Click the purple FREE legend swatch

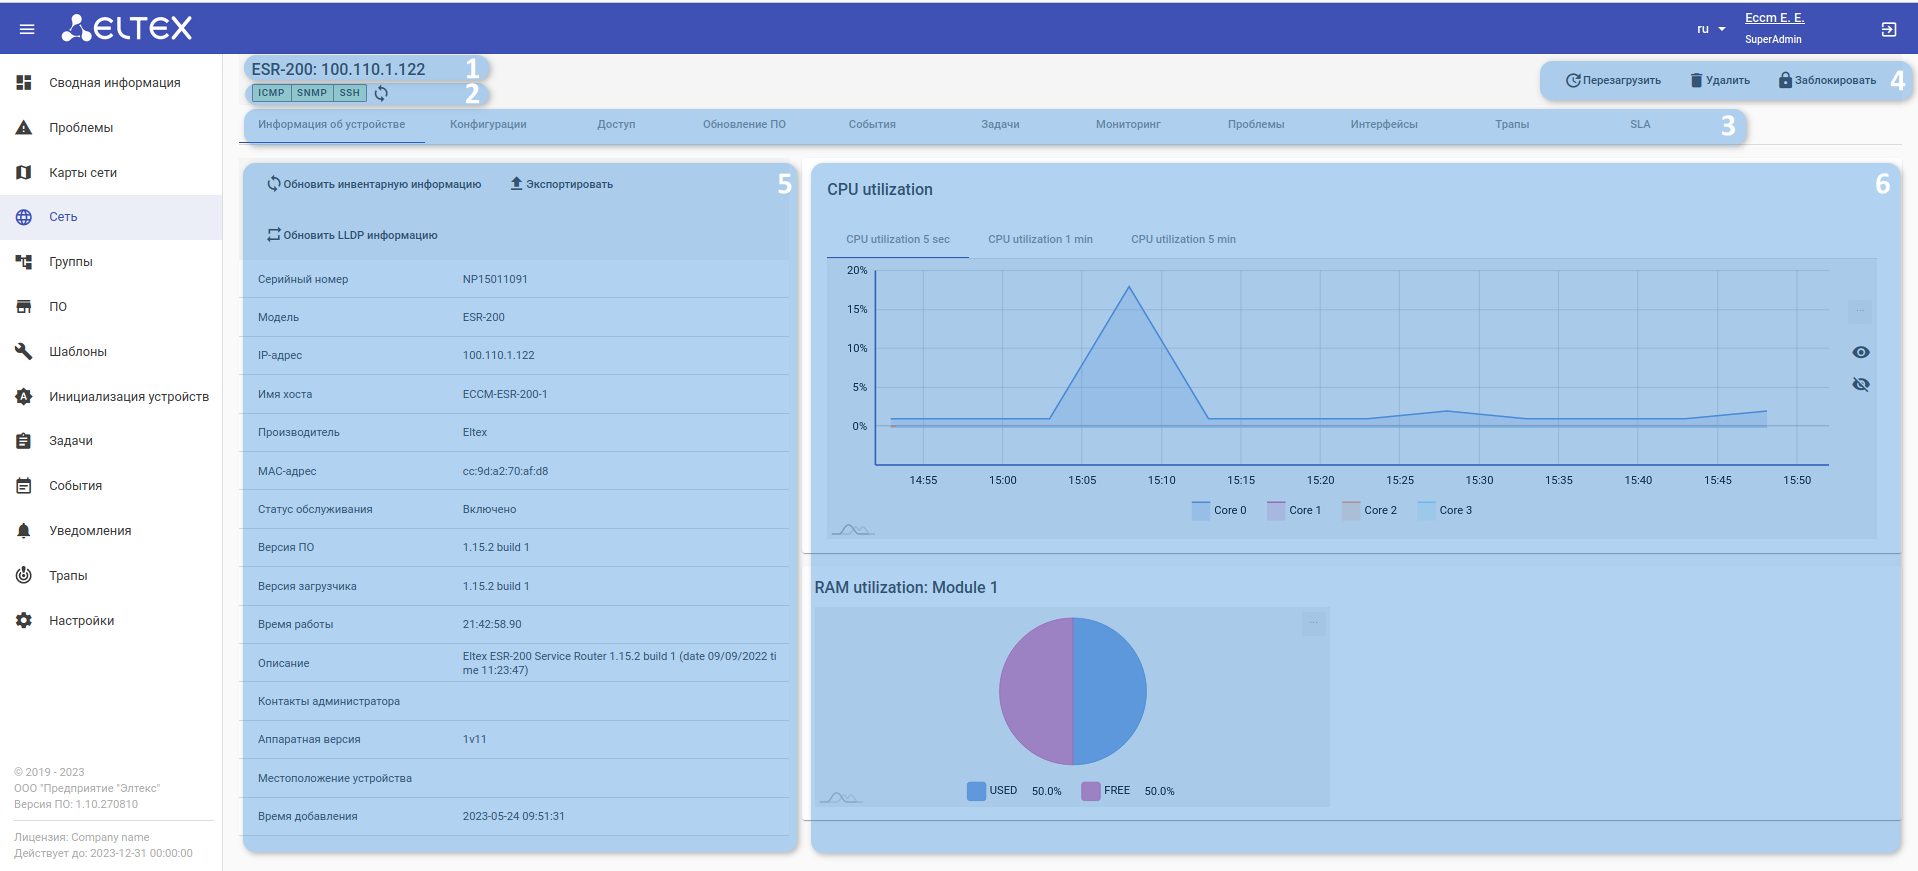pos(1091,791)
